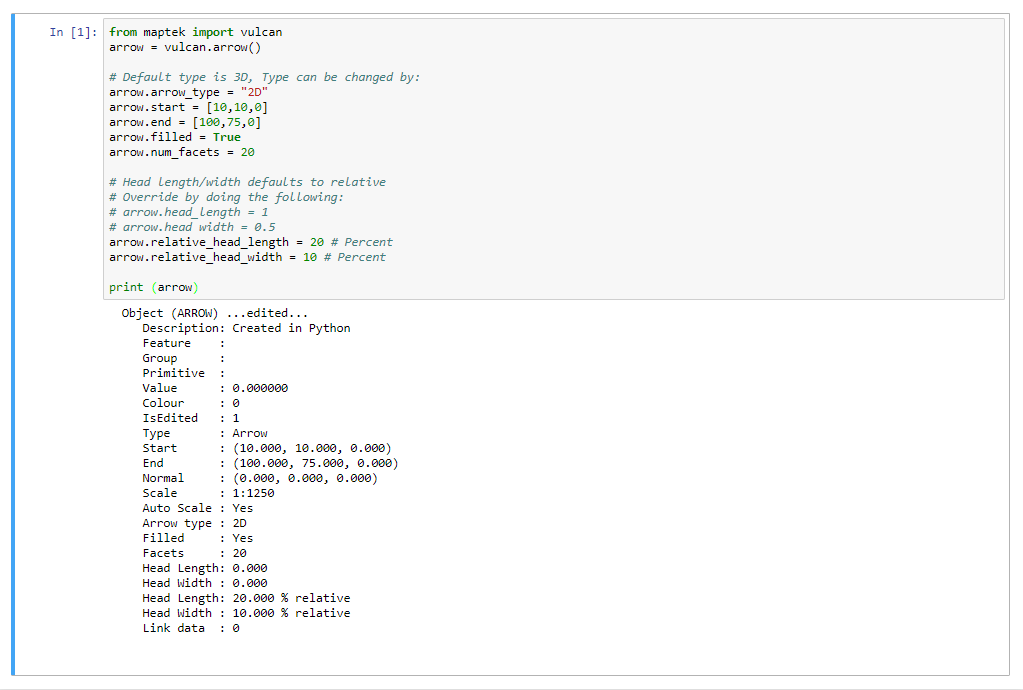Image resolution: width=1023 pixels, height=690 pixels.
Task: Click the 'Head Width : 0.000' output row
Action: click(x=205, y=583)
